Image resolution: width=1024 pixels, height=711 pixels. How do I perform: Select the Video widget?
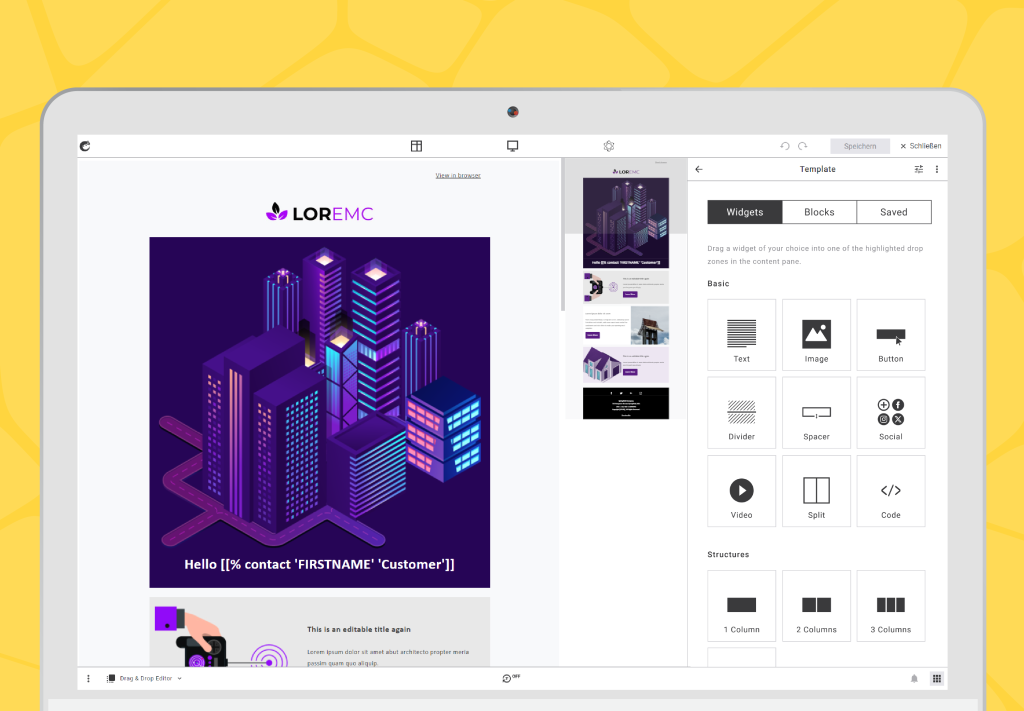point(741,491)
